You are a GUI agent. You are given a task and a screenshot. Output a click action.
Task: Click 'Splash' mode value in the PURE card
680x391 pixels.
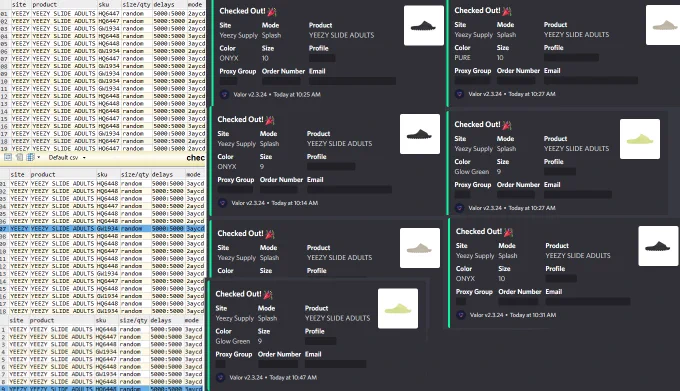coord(506,35)
